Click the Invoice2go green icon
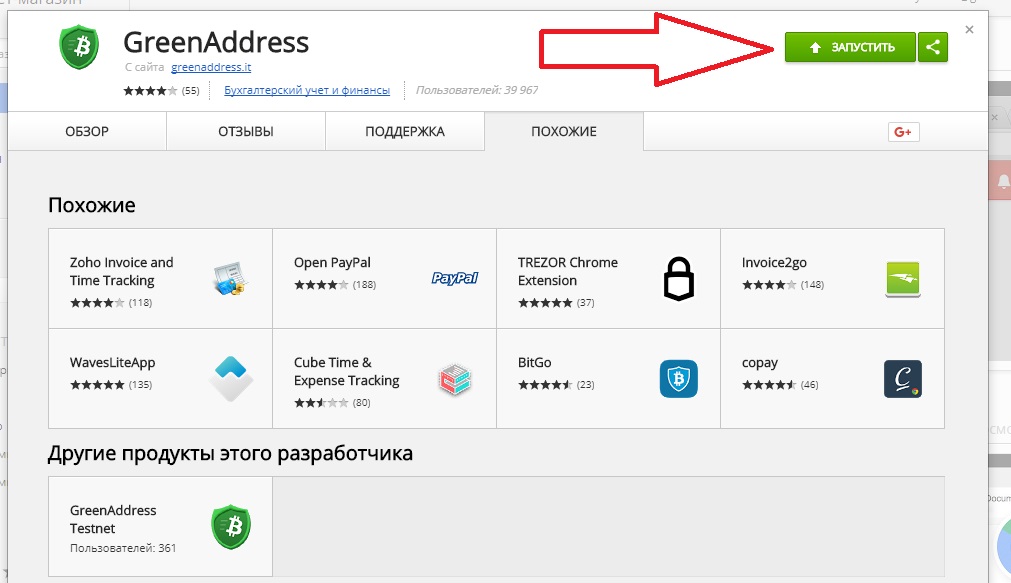1011x583 pixels. point(903,279)
